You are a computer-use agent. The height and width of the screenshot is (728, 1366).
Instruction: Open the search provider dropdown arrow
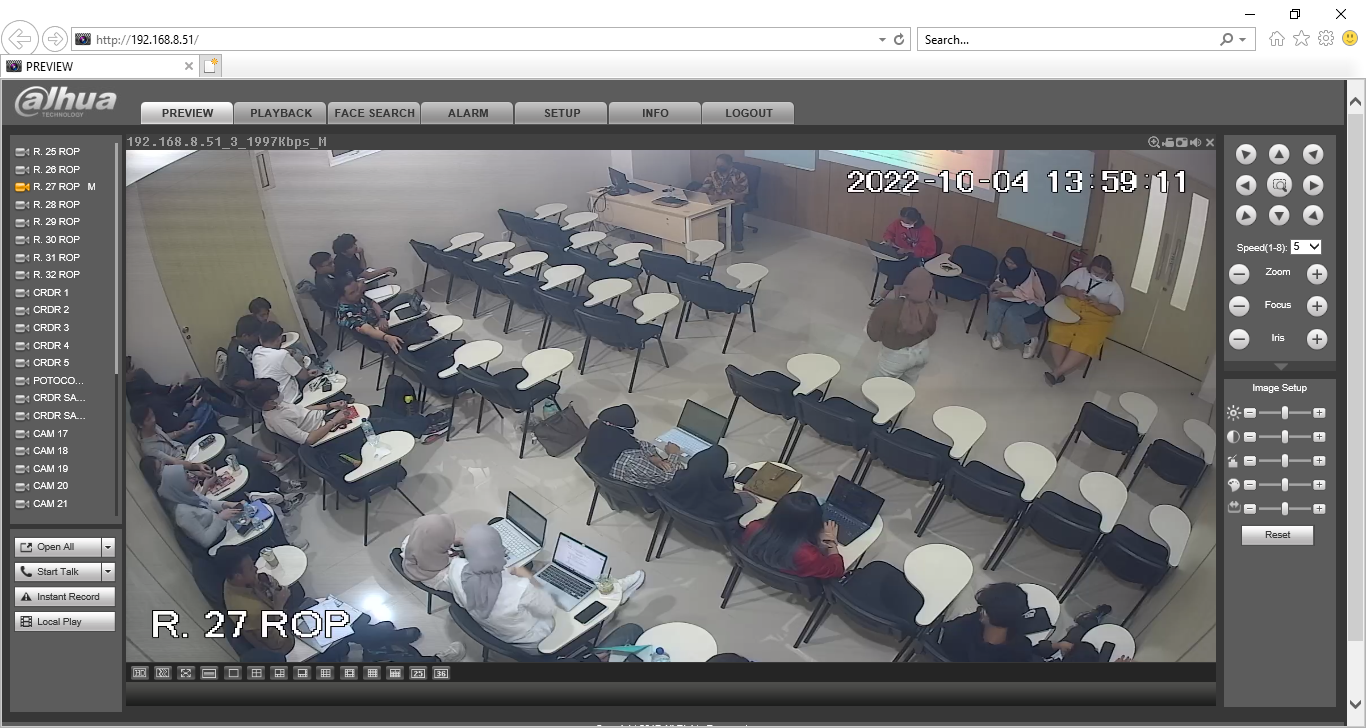click(x=1242, y=40)
